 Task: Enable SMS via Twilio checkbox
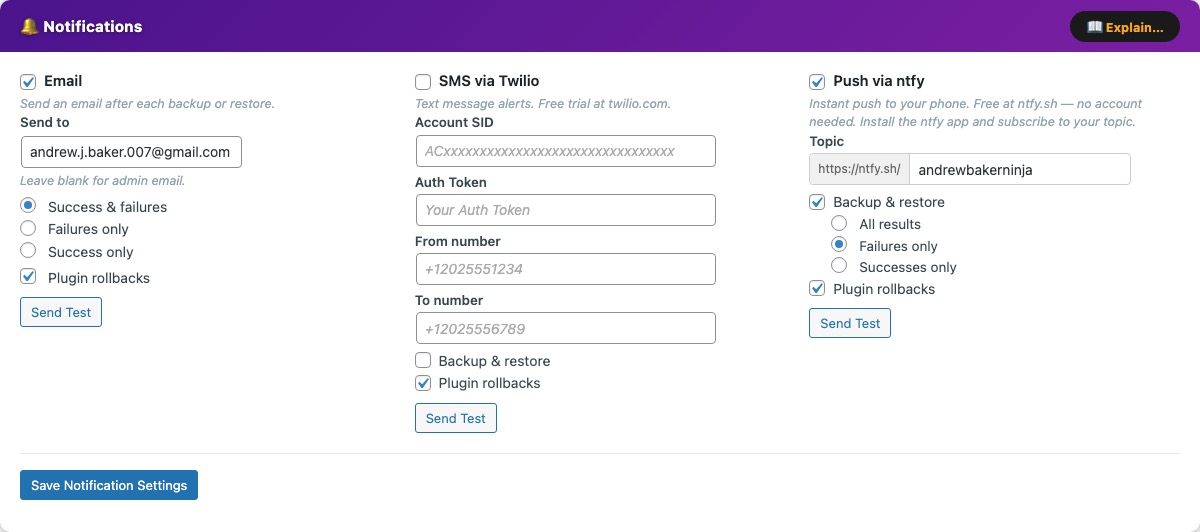pos(423,81)
